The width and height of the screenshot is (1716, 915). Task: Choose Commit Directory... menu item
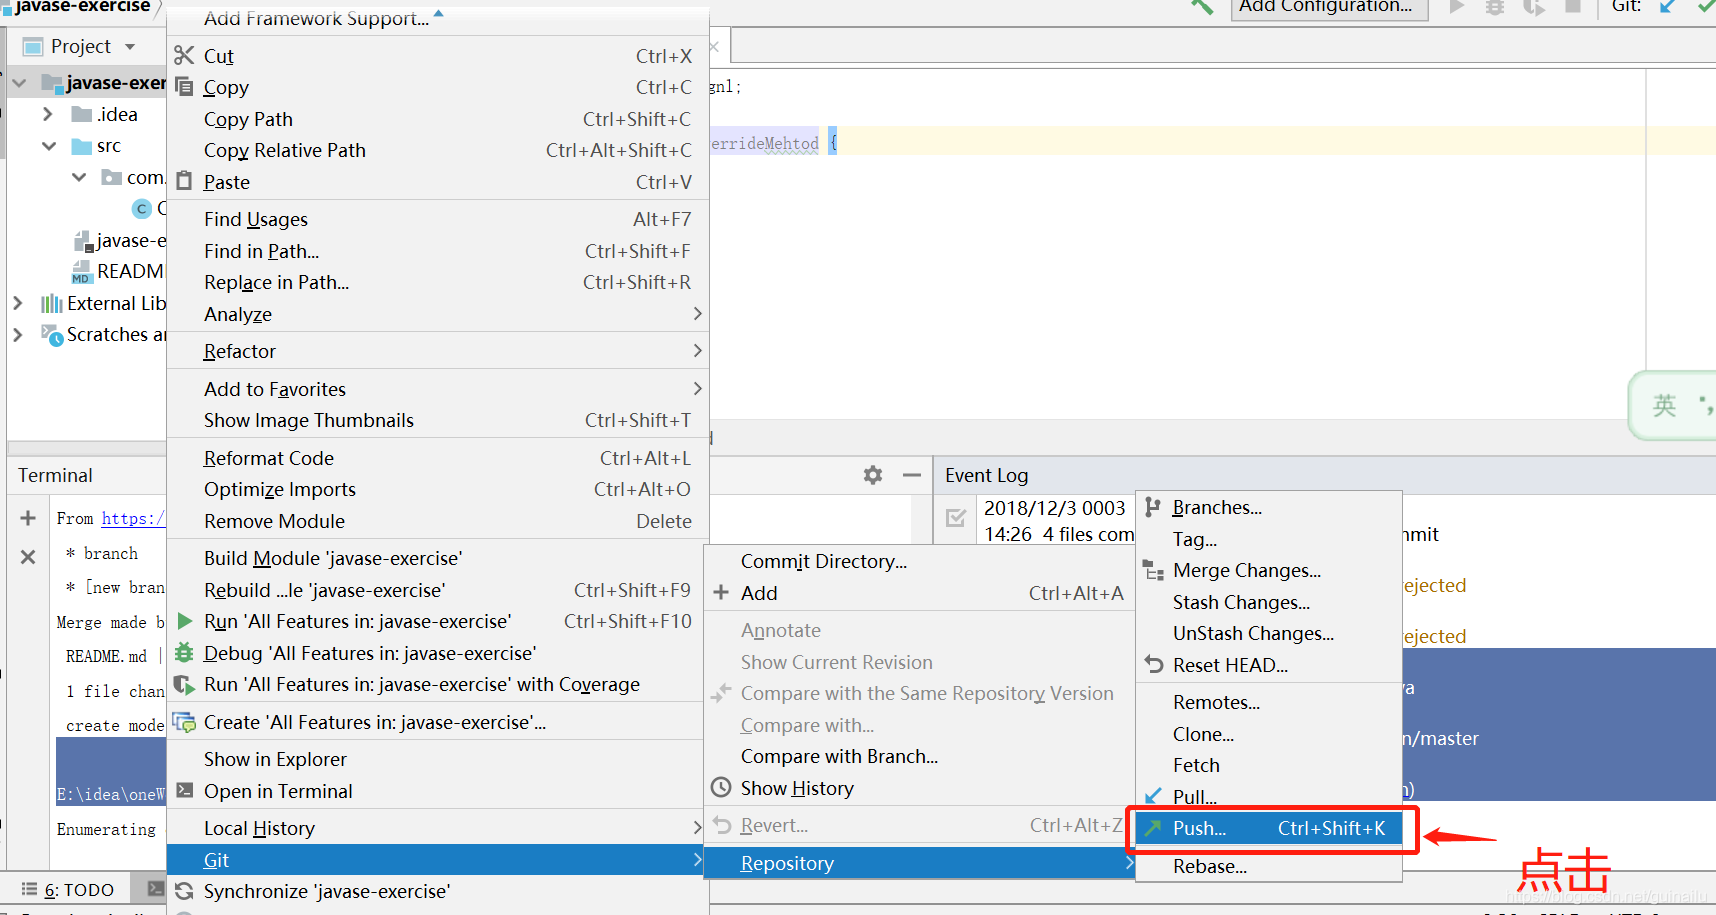click(x=921, y=561)
